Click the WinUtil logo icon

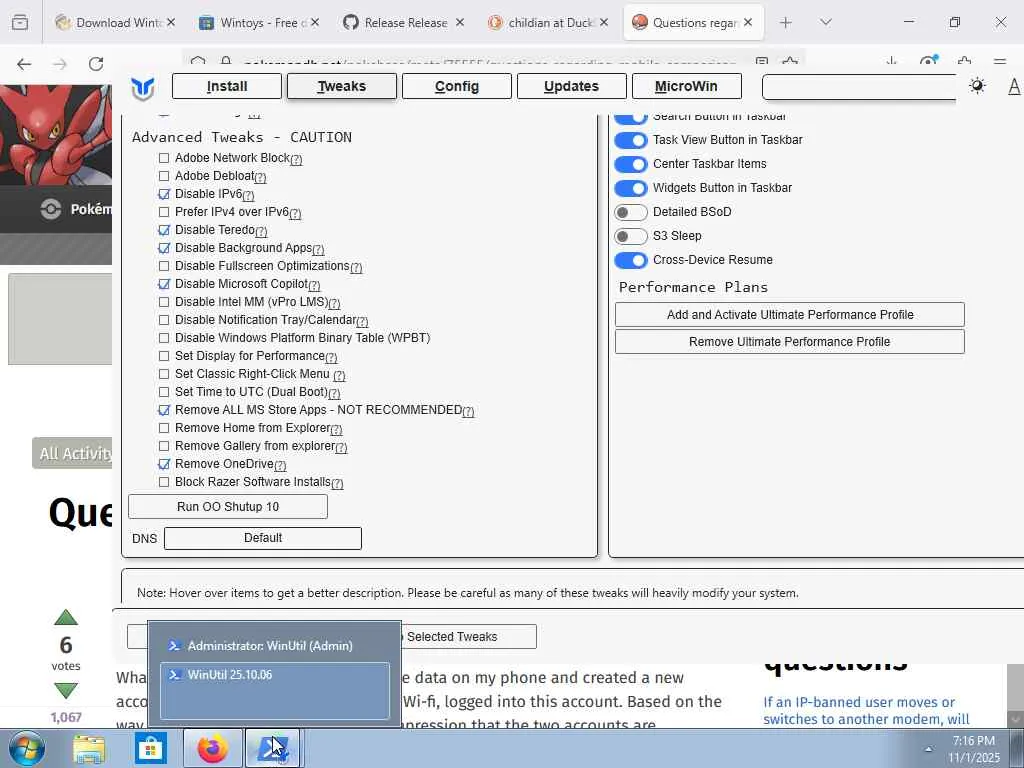pyautogui.click(x=142, y=88)
